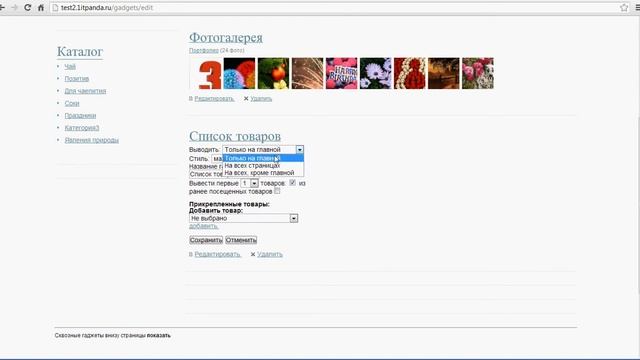Open the Вывести первые quantity dropdown
Screen dimensions: 640x360
coord(249,184)
